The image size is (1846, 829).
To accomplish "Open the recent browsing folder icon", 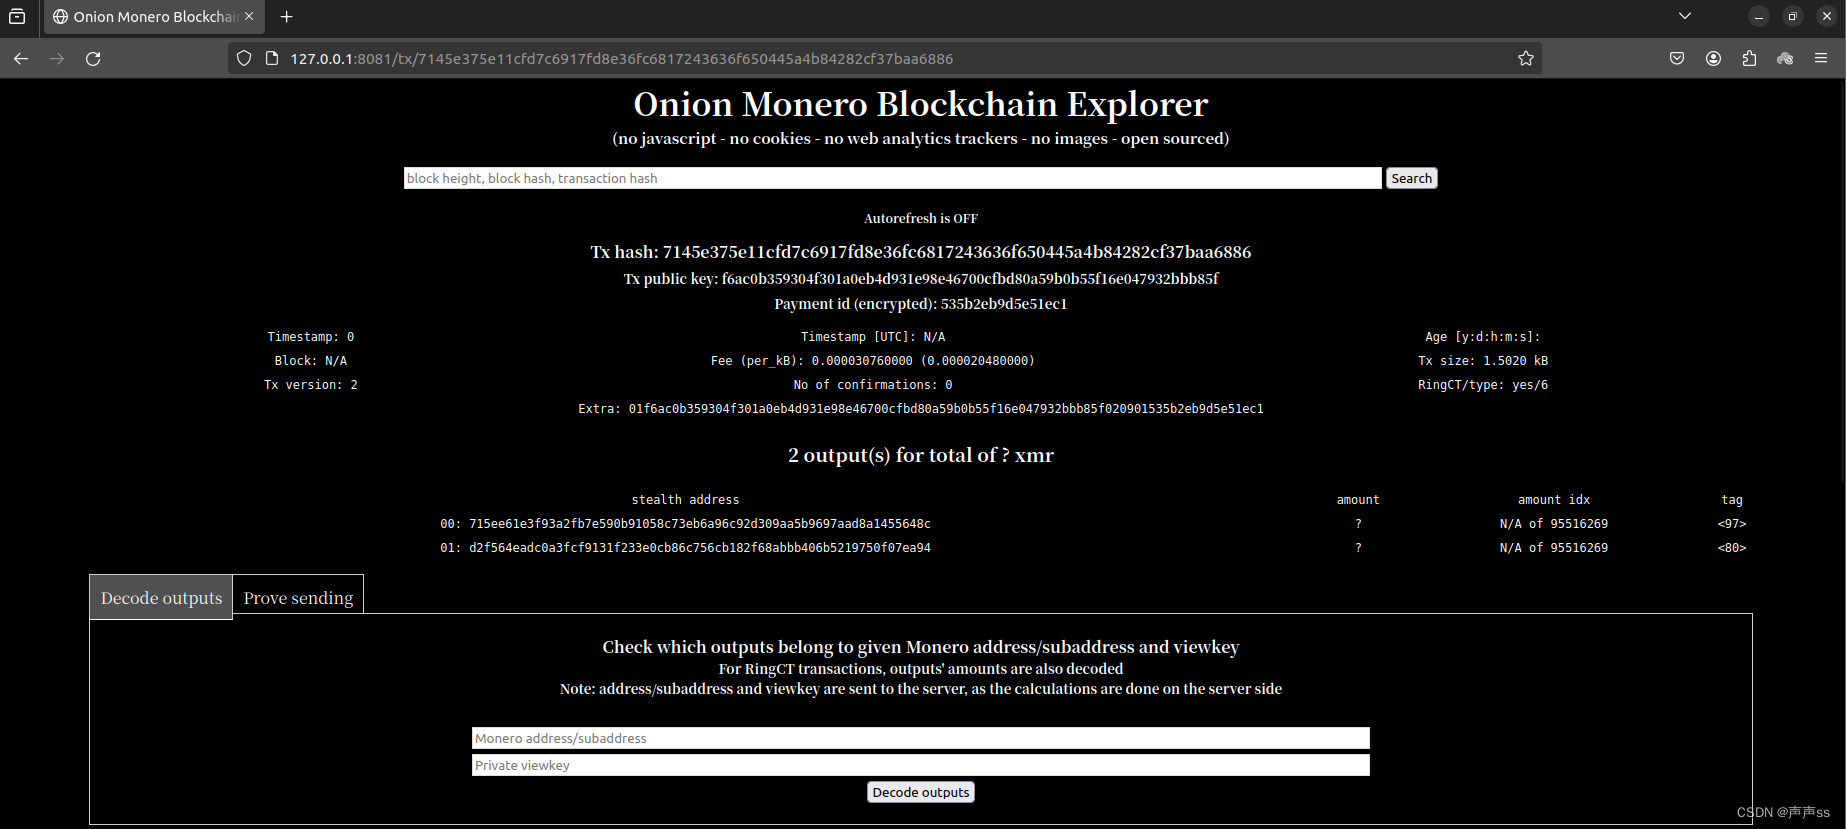I will pyautogui.click(x=17, y=16).
